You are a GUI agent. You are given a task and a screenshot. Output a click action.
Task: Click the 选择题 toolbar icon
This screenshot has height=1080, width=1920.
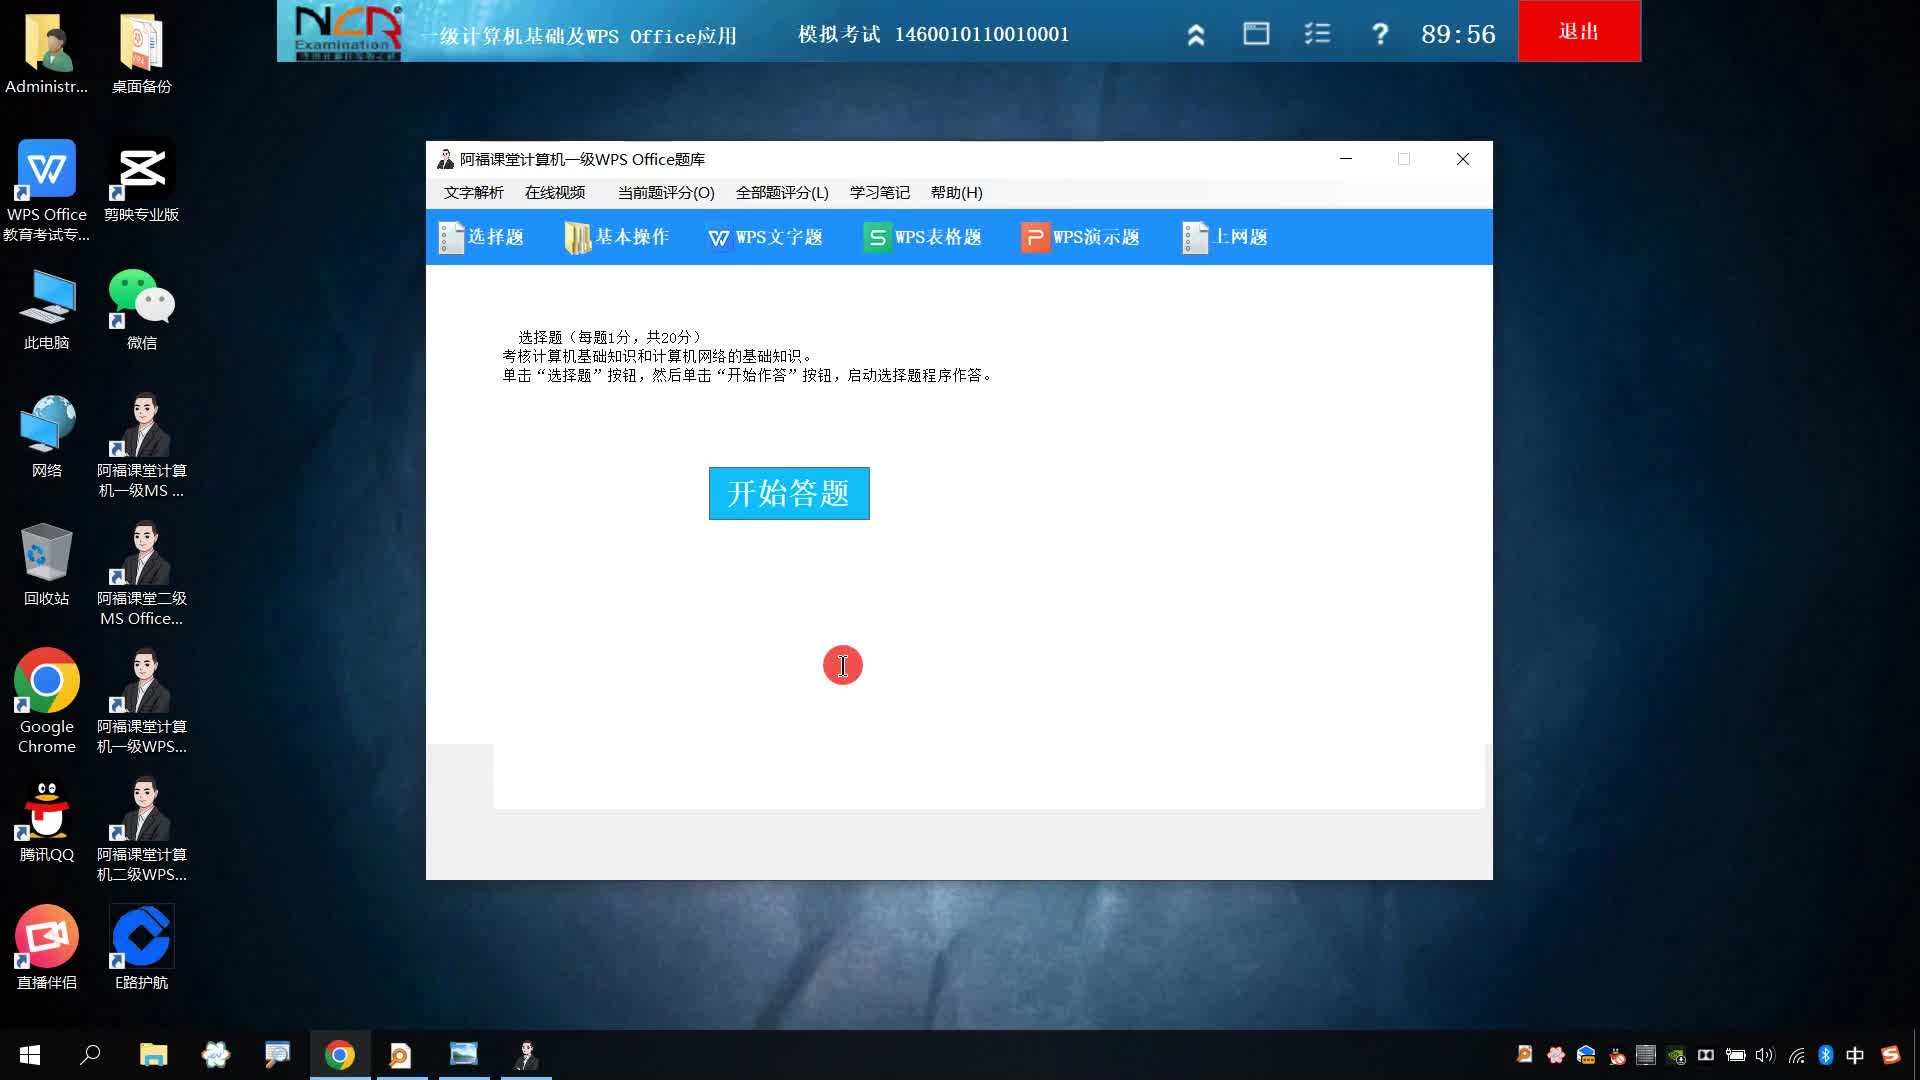click(481, 237)
